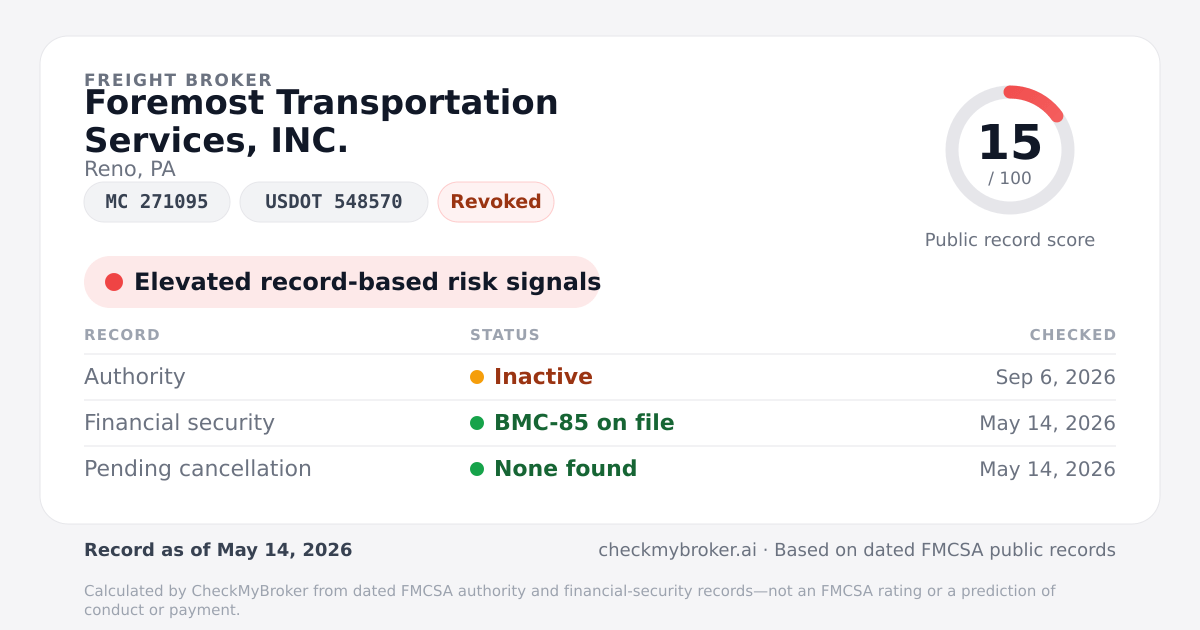Click the green dot beside None found
Viewport: 1200px width, 630px height.
[x=477, y=469]
